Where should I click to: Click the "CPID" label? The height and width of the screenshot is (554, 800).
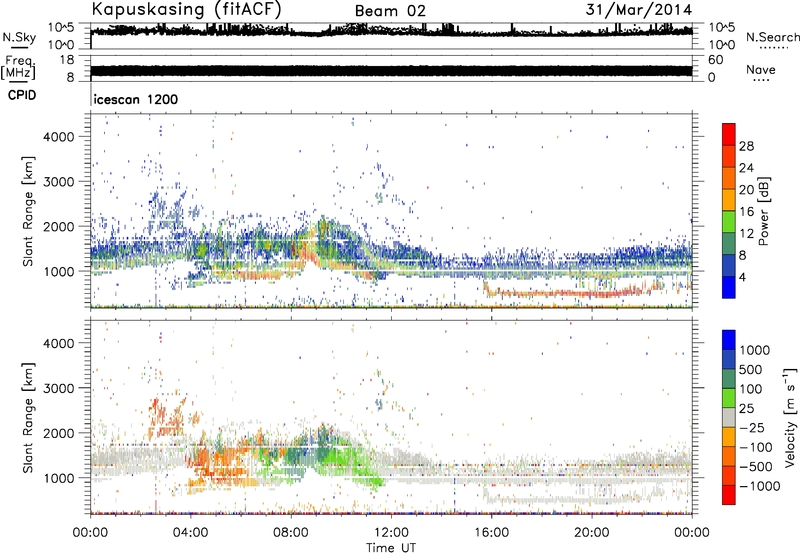click(x=22, y=95)
